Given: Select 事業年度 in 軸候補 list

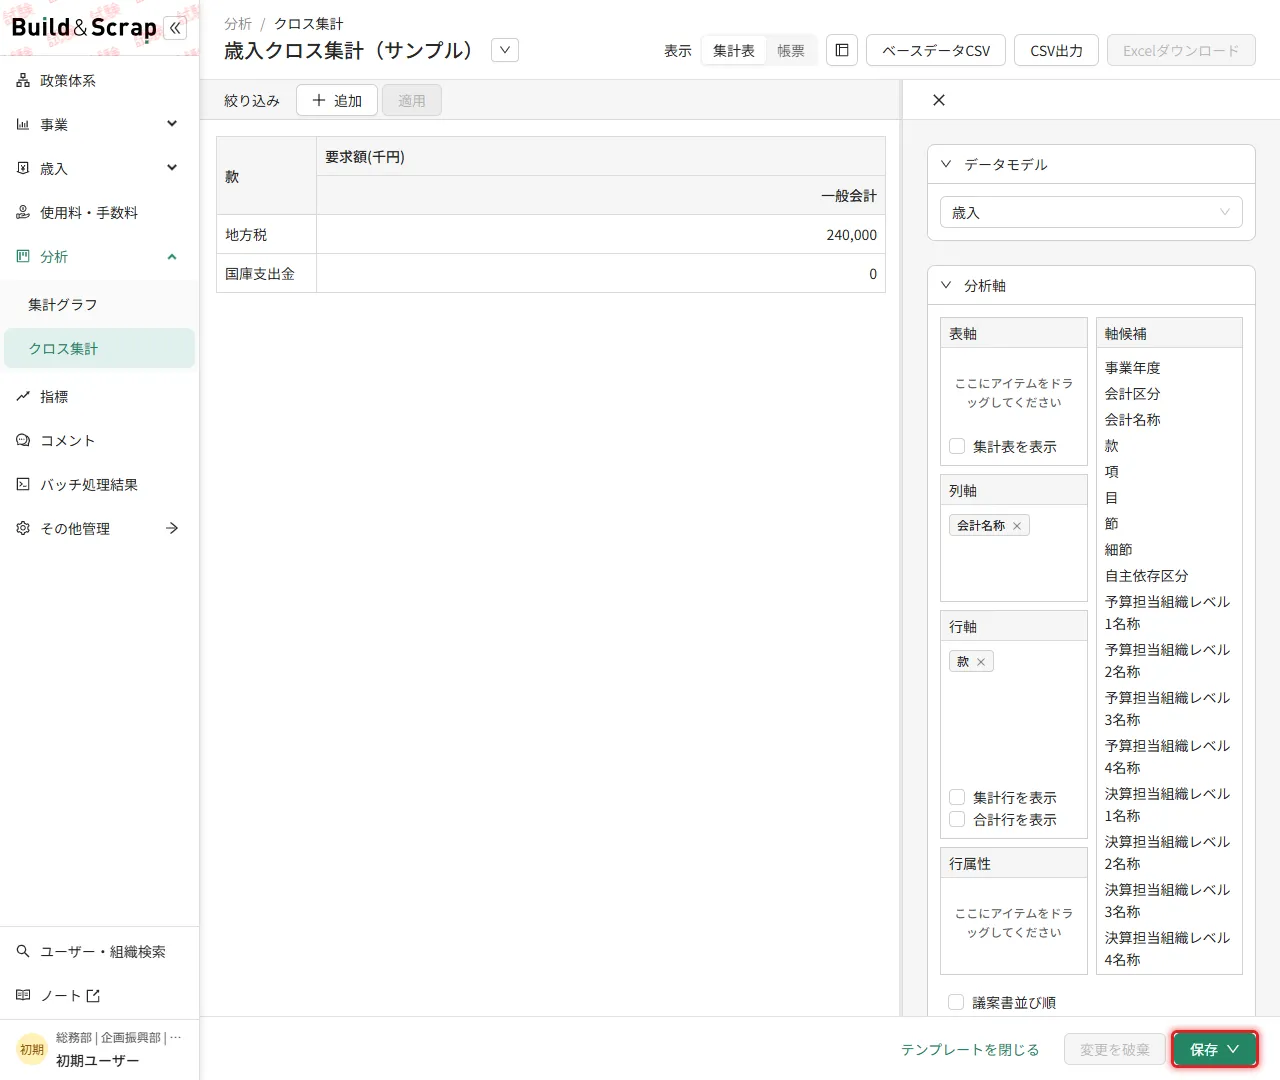Looking at the screenshot, I should (1133, 368).
